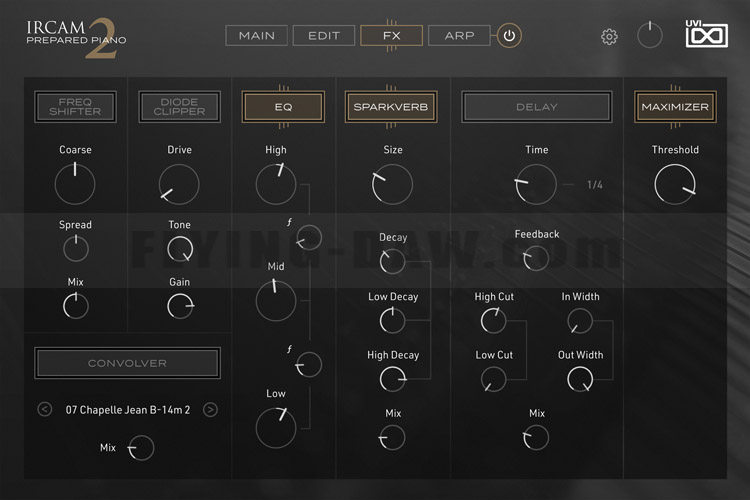Click the IRCAM Prepared Piano 2 logo

click(77, 38)
